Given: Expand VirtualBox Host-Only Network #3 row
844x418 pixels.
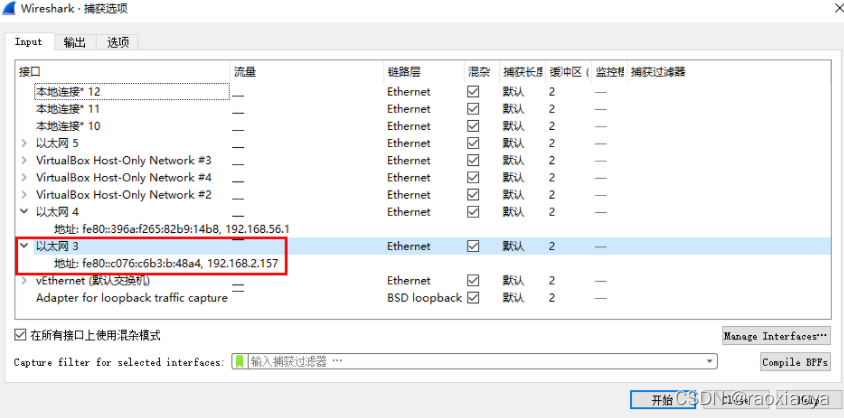Looking at the screenshot, I should tap(24, 160).
